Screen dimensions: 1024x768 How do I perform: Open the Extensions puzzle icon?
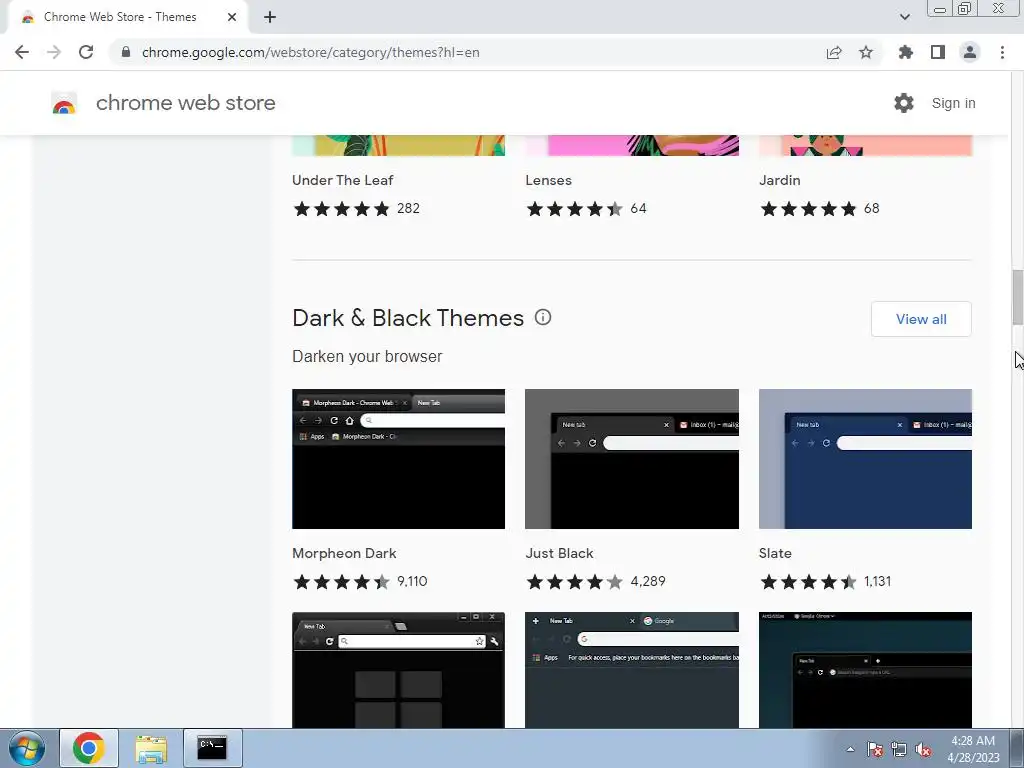pyautogui.click(x=905, y=52)
